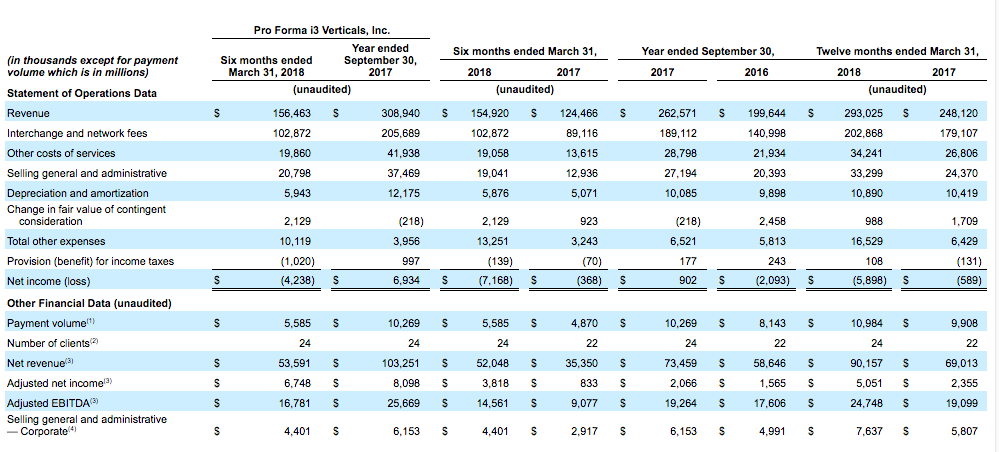999x452 pixels.
Task: Click net revenue value 103,251
Action: click(x=402, y=363)
